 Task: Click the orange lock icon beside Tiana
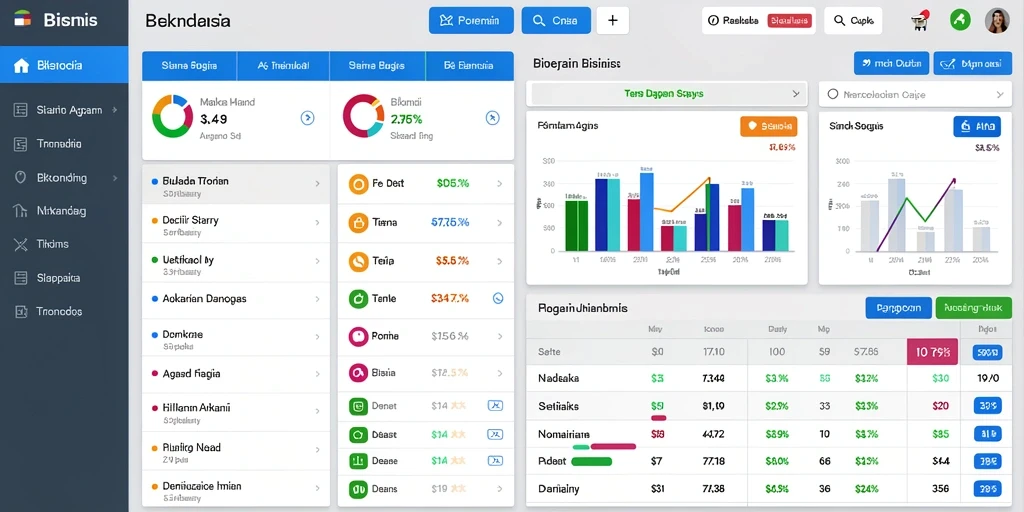tap(358, 223)
